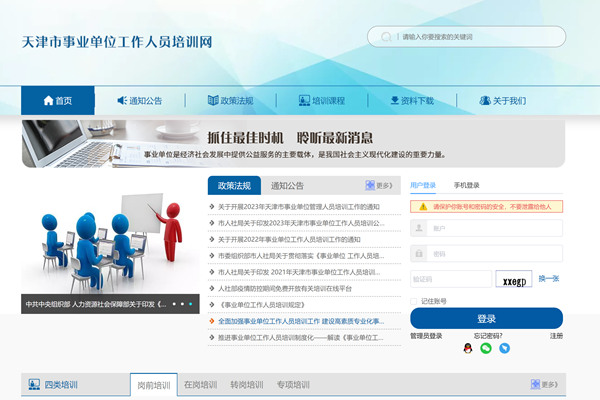
Task: Select the third carousel dot
Action: click(190, 304)
